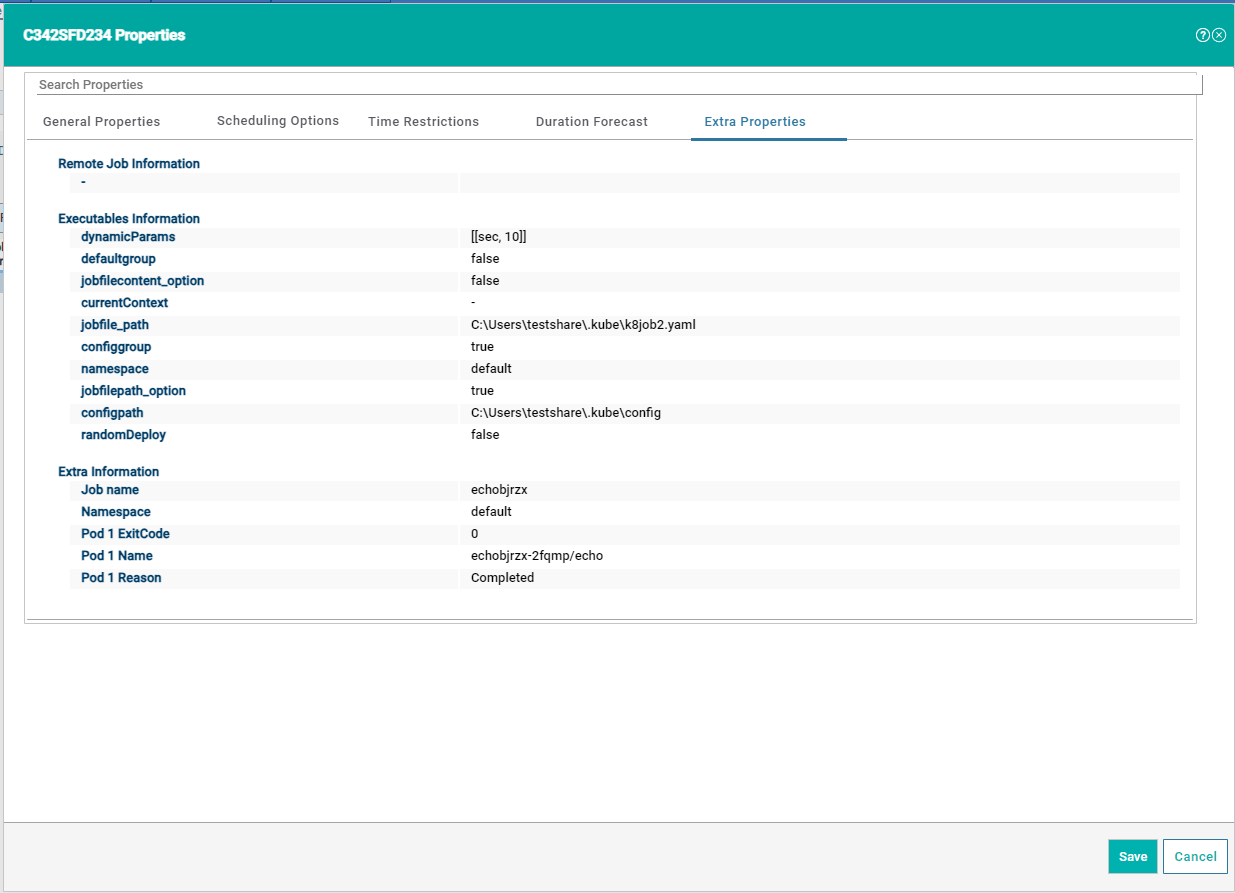
Task: Open help via the question mark icon
Action: [1202, 34]
